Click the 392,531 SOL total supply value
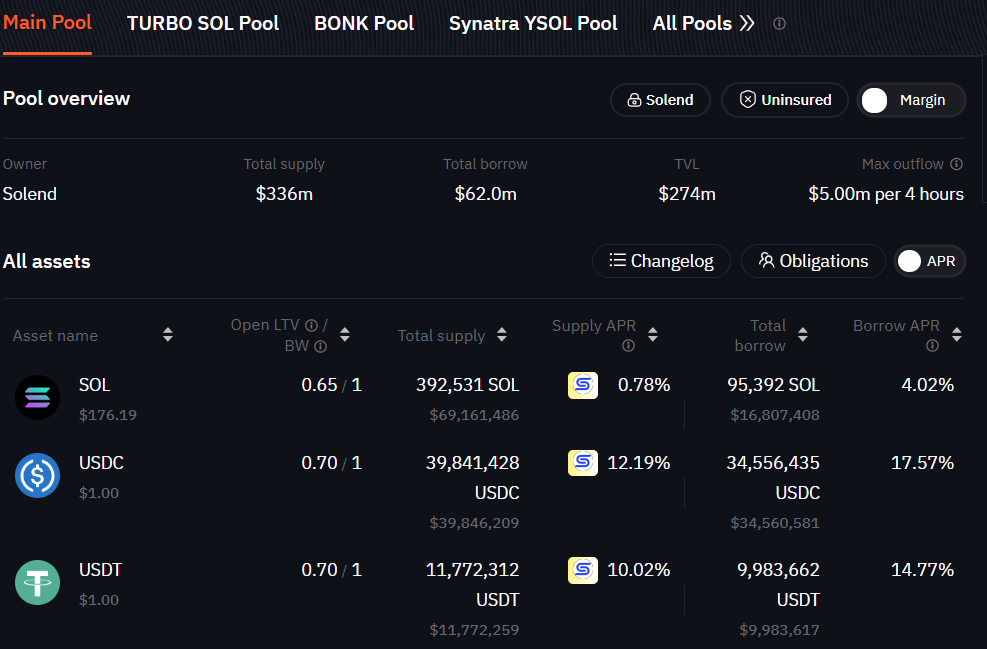The image size is (987, 649). pos(468,385)
